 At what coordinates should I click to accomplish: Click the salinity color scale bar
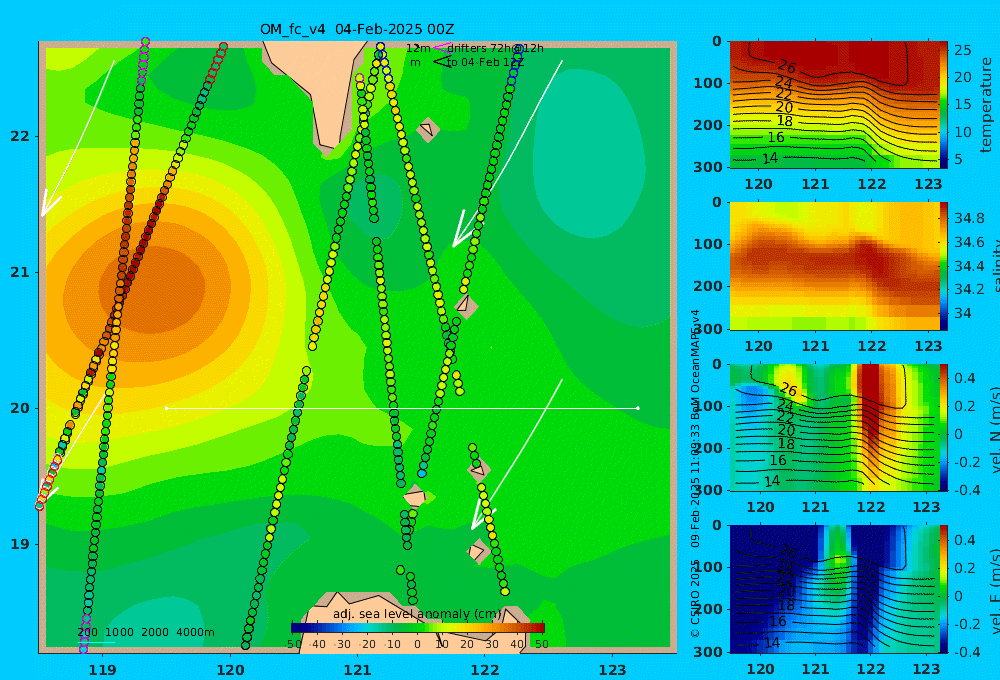tap(944, 266)
